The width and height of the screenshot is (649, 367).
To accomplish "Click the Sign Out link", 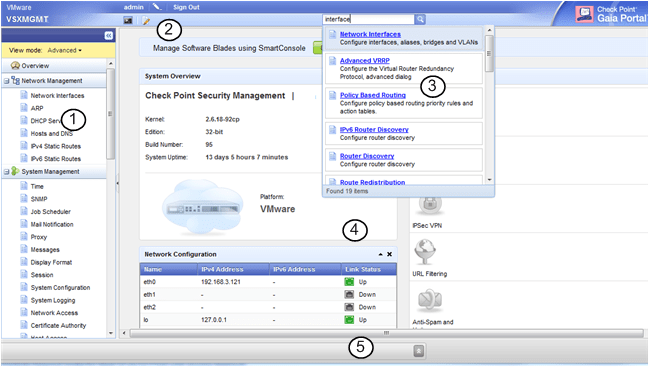I will [186, 7].
